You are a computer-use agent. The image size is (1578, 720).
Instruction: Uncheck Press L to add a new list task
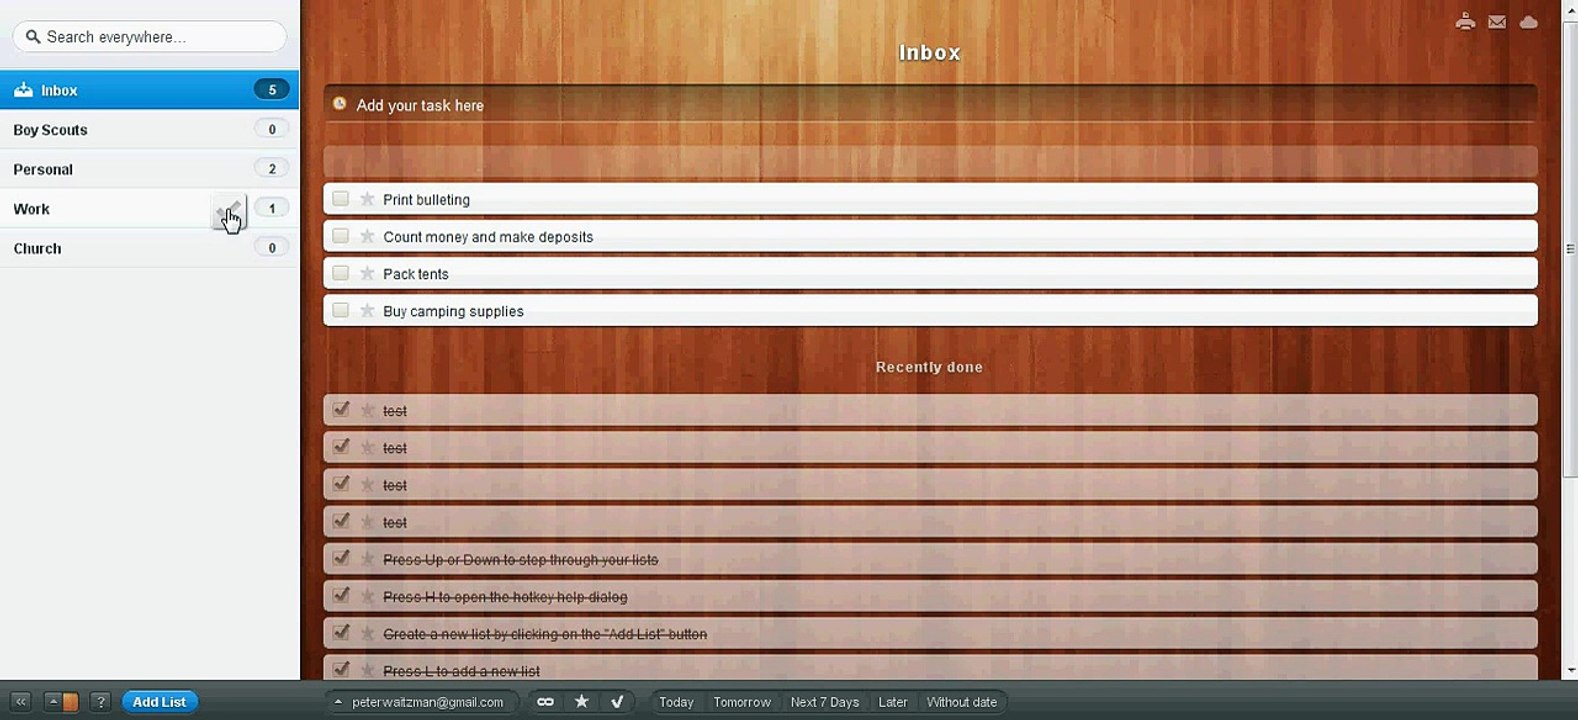tap(341, 669)
